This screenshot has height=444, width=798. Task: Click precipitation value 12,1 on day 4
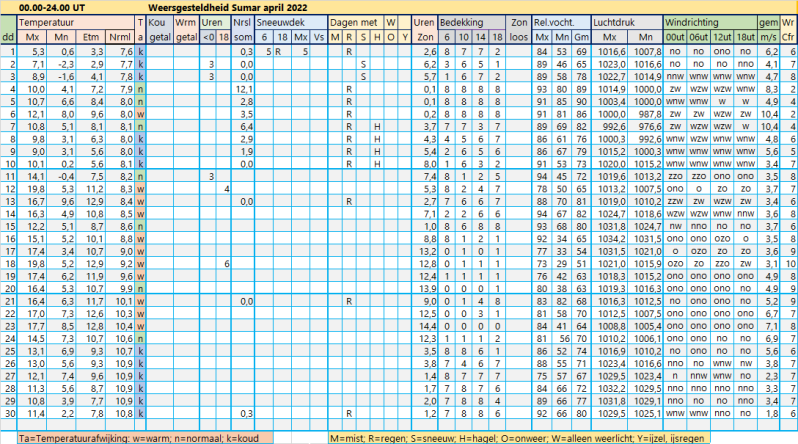(243, 89)
